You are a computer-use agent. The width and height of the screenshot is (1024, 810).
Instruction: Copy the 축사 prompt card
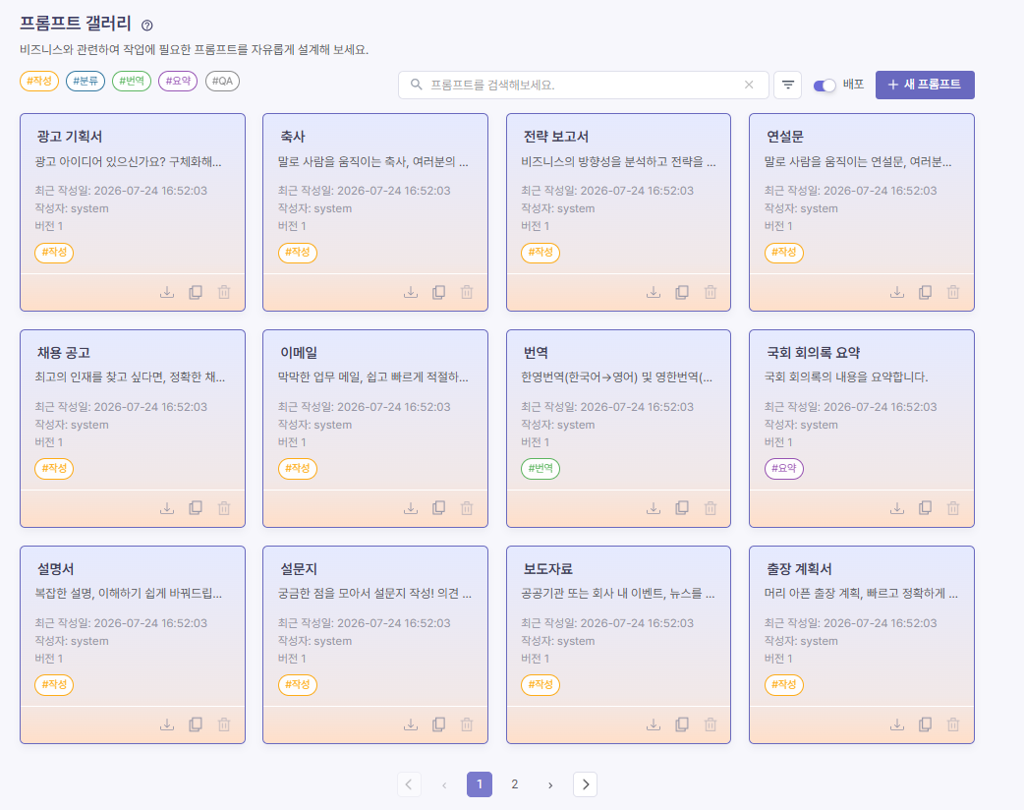tap(439, 292)
